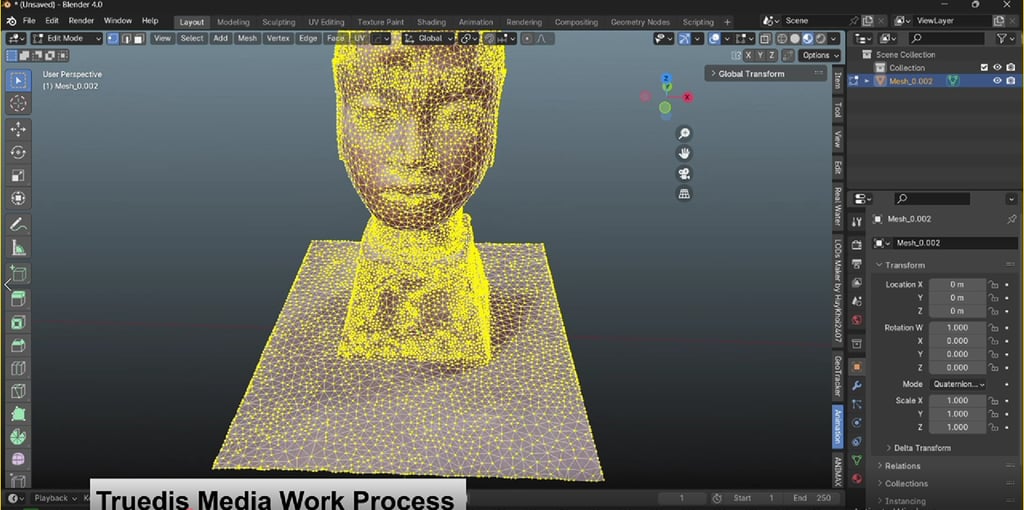The image size is (1024, 510).
Task: Toggle Mesh_0.002 render camera icon
Action: [x=1011, y=81]
